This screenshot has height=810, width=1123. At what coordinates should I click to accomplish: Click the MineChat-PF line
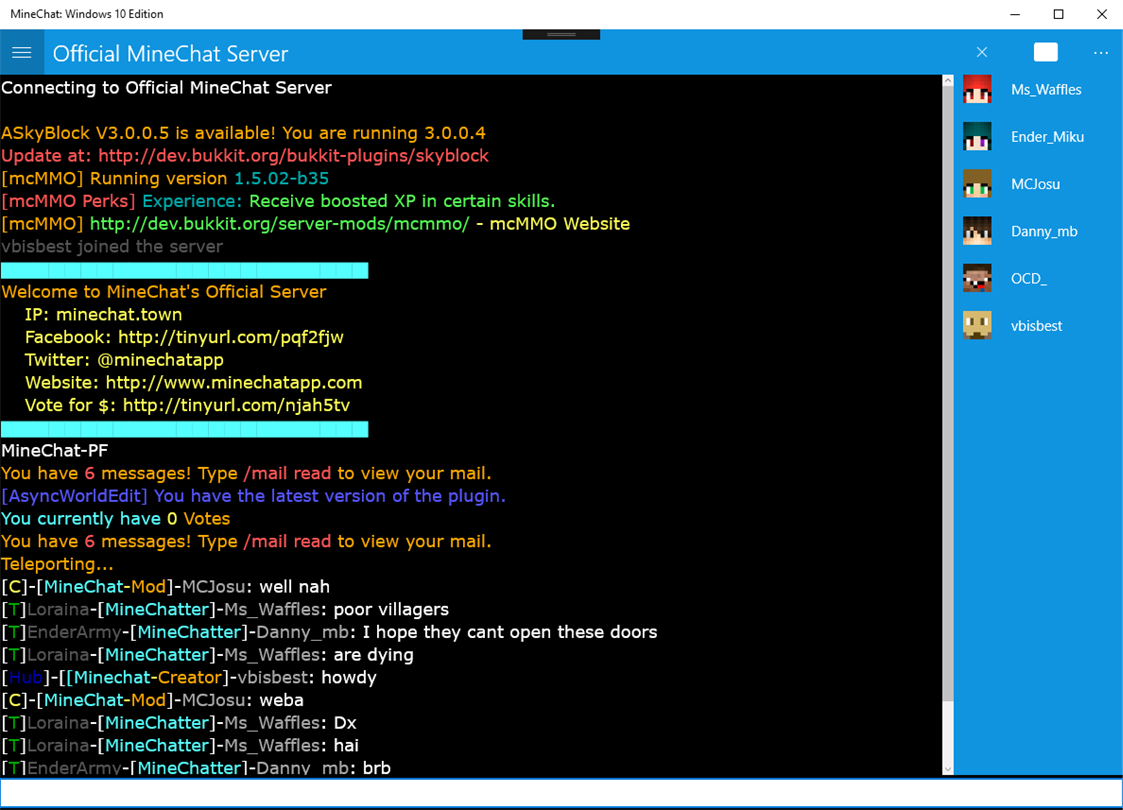point(54,450)
